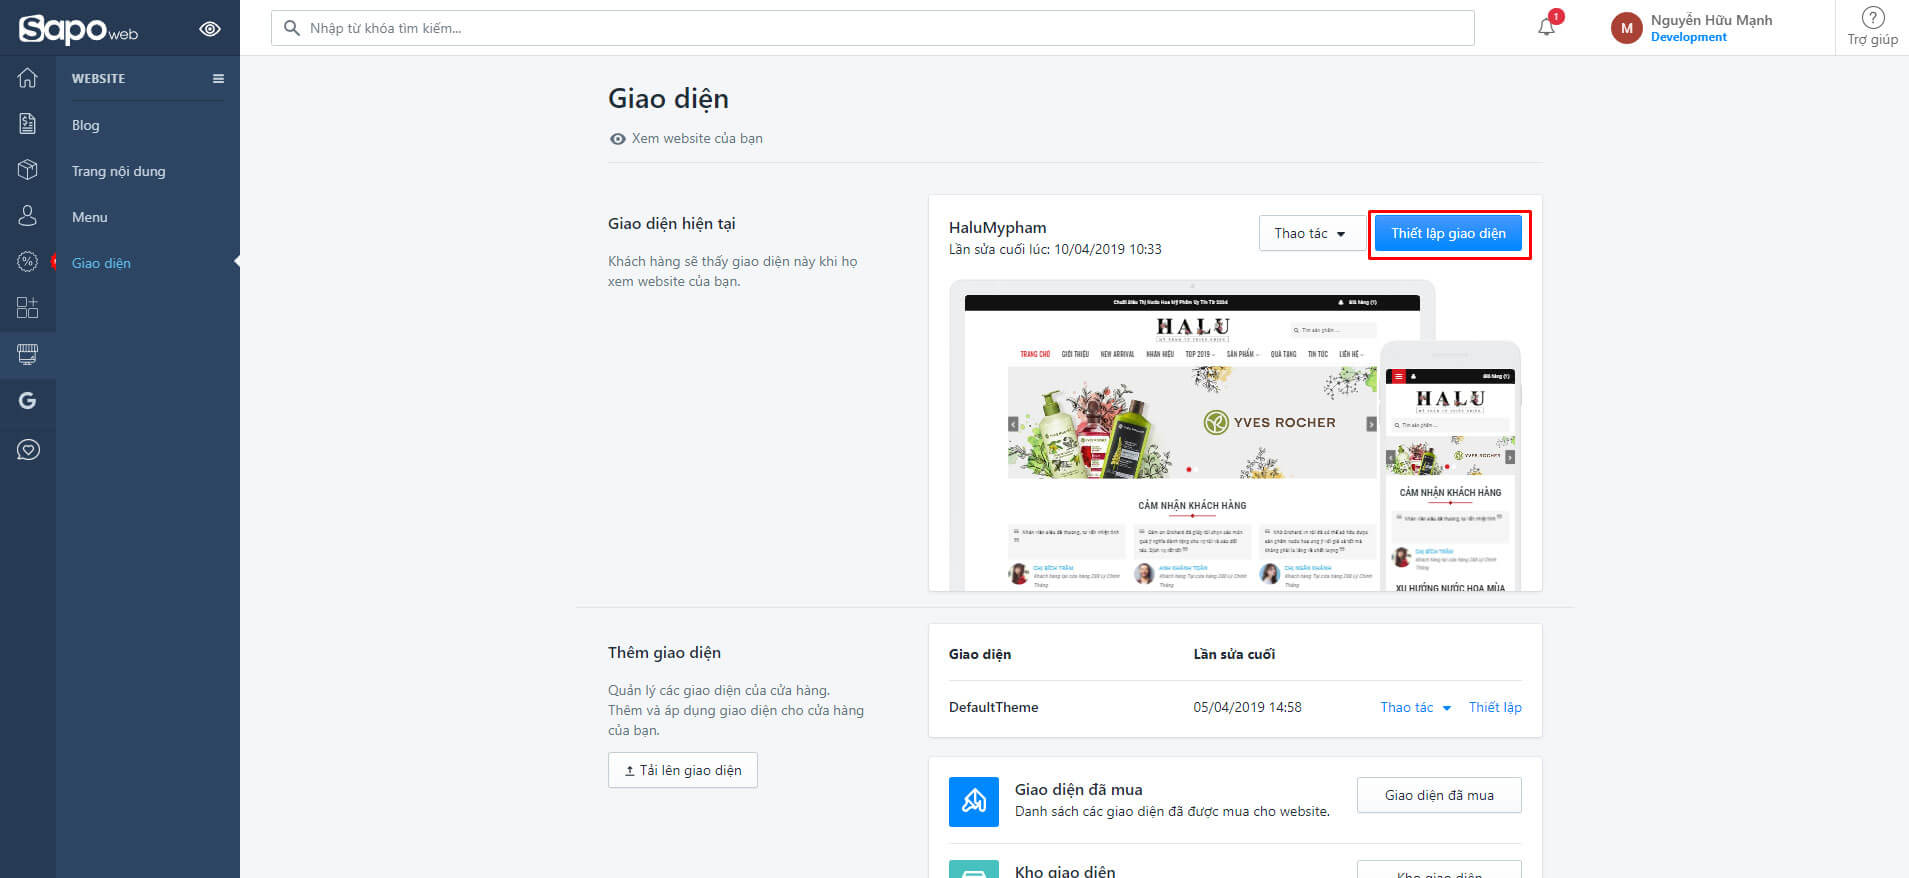Click the eye icon beside Sapo logo
This screenshot has width=1909, height=878.
(x=210, y=29)
